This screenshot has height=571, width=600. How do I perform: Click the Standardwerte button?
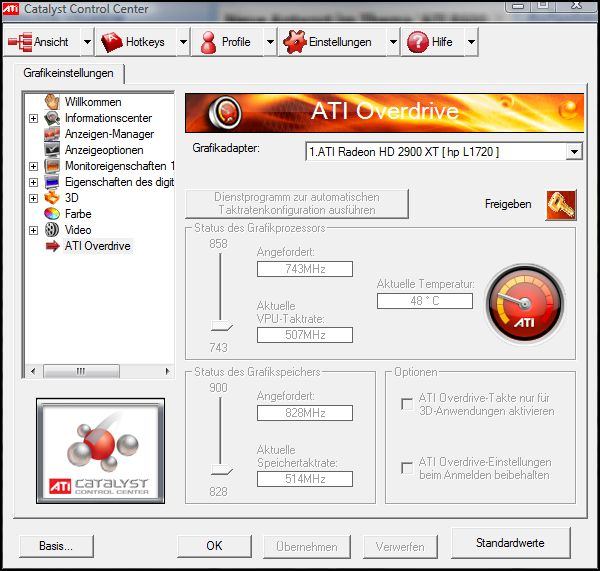tap(510, 543)
